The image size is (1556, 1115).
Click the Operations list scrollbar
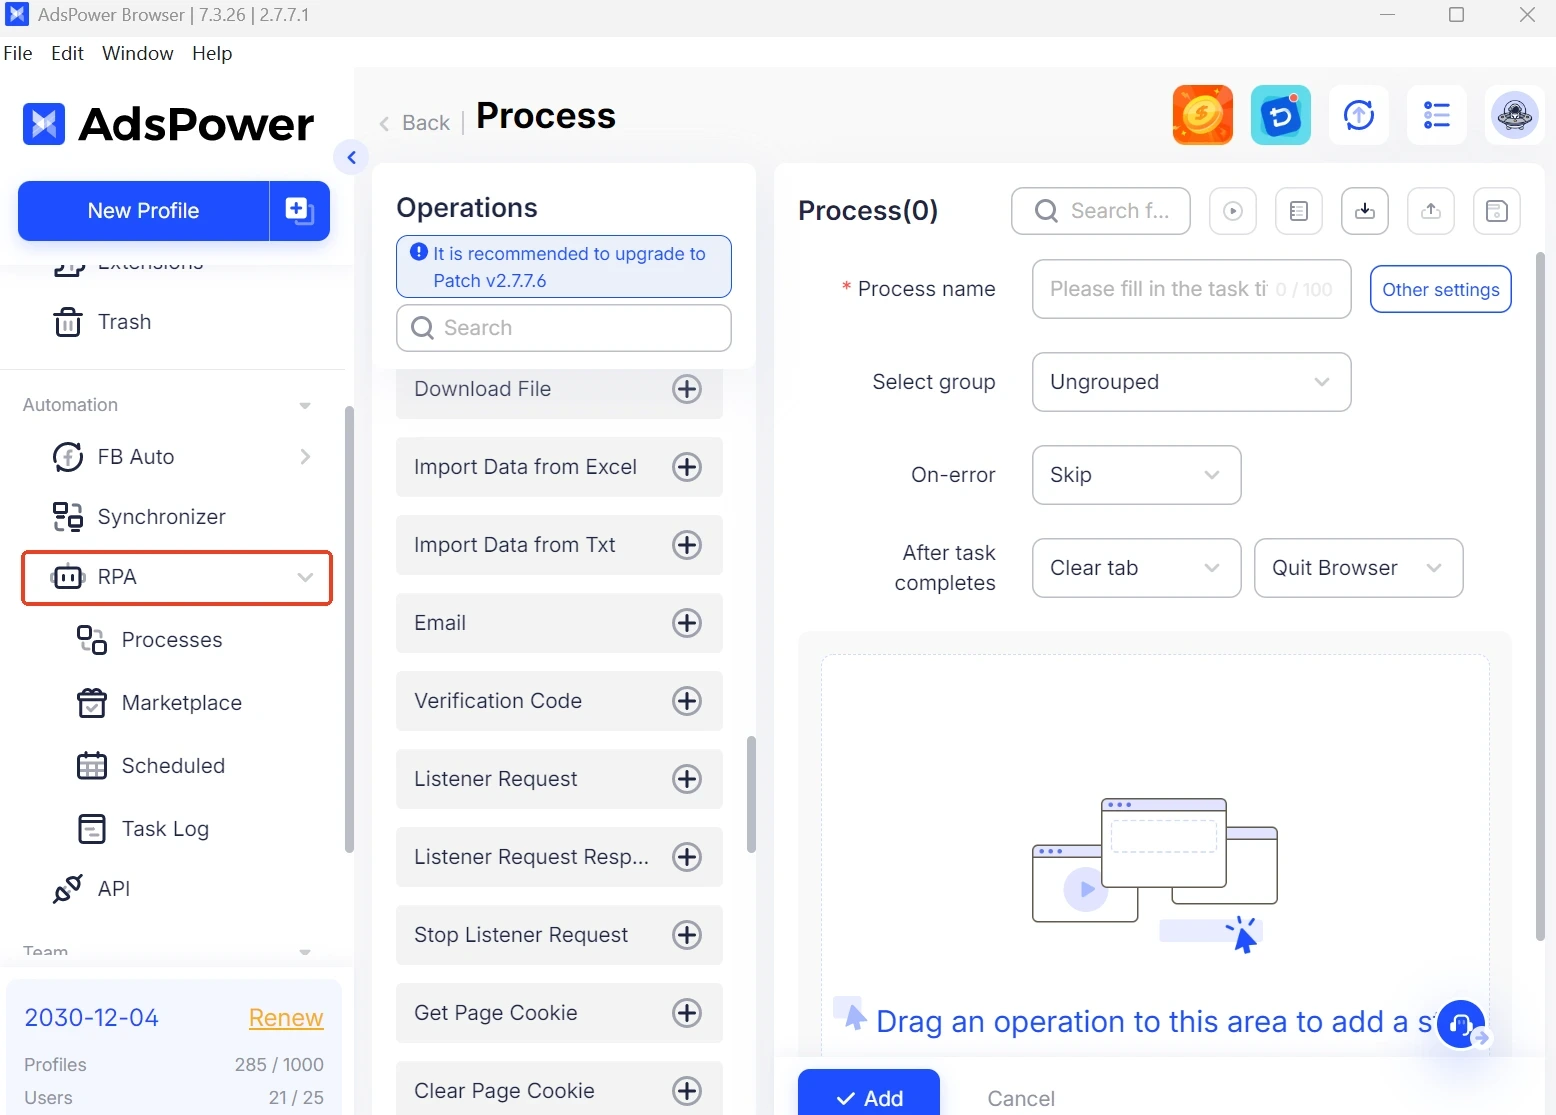pos(751,795)
